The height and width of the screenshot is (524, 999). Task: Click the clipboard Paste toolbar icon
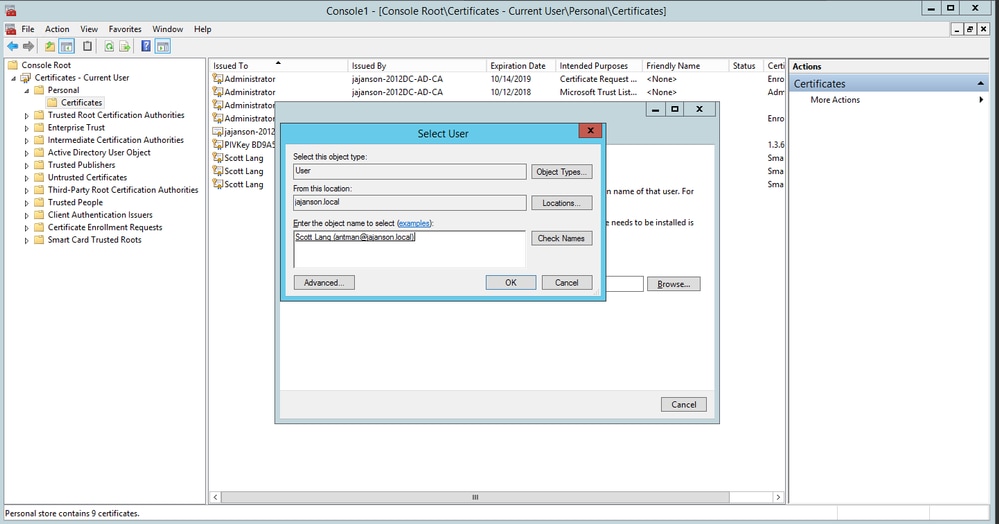click(87, 46)
